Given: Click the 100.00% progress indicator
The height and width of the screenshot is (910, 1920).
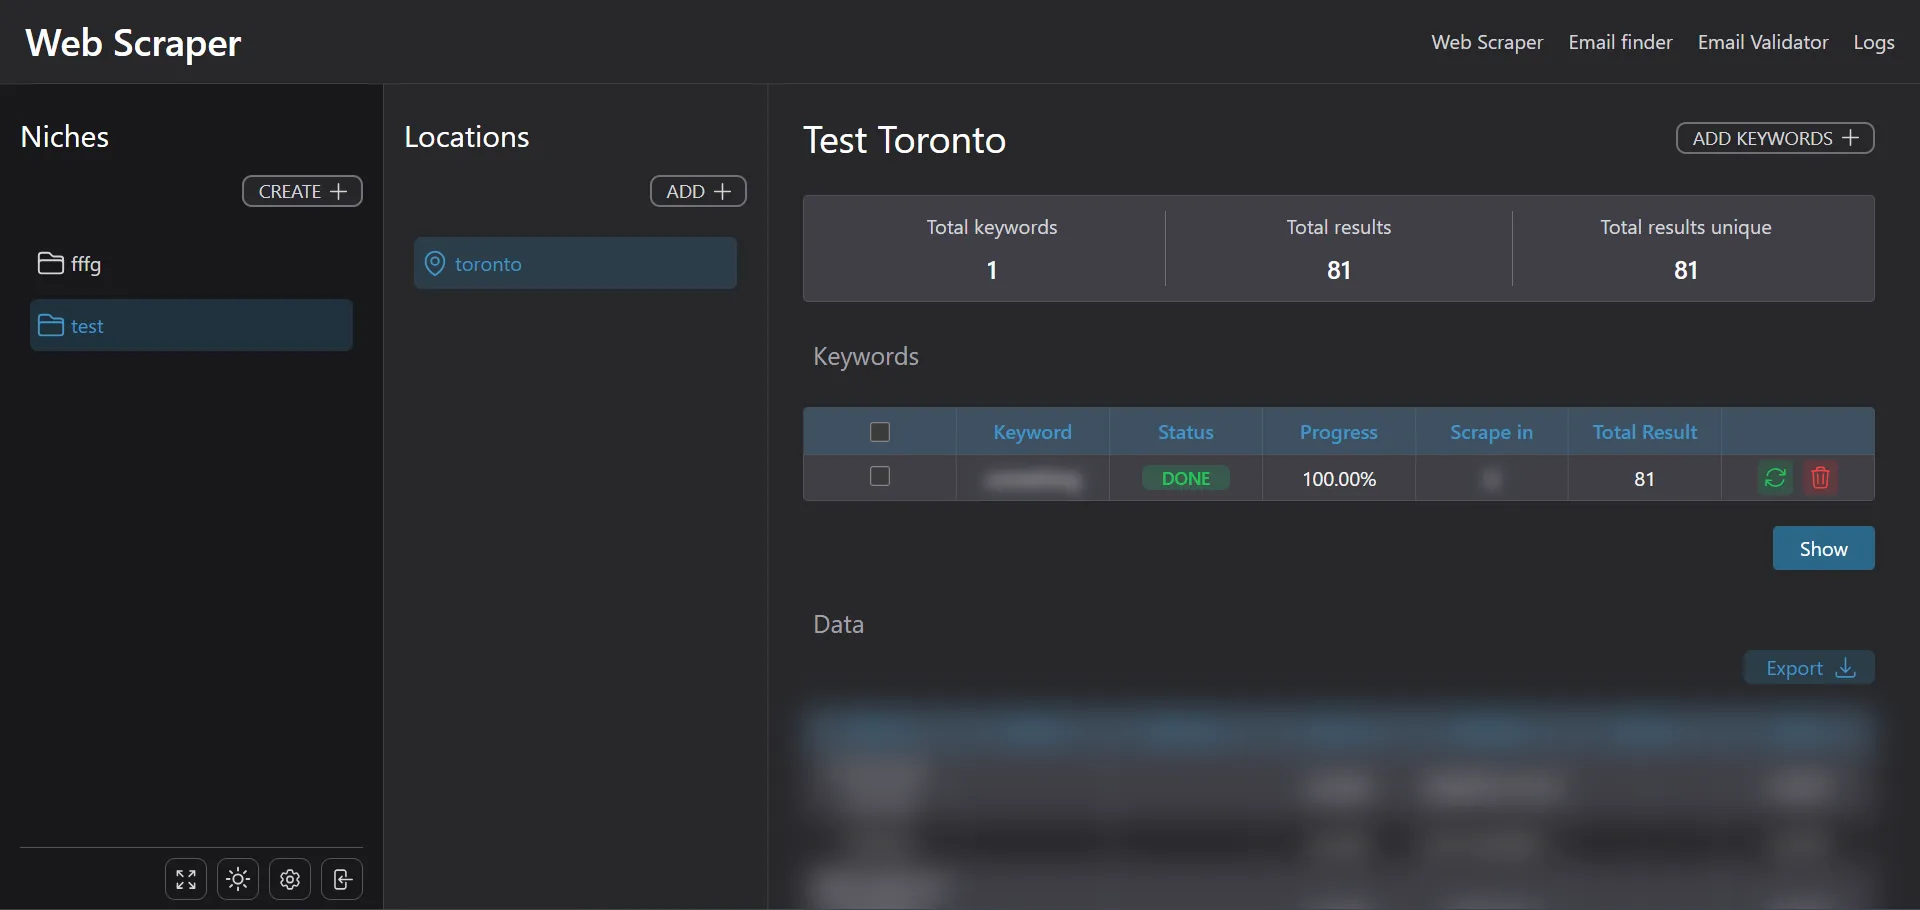Looking at the screenshot, I should pos(1338,478).
